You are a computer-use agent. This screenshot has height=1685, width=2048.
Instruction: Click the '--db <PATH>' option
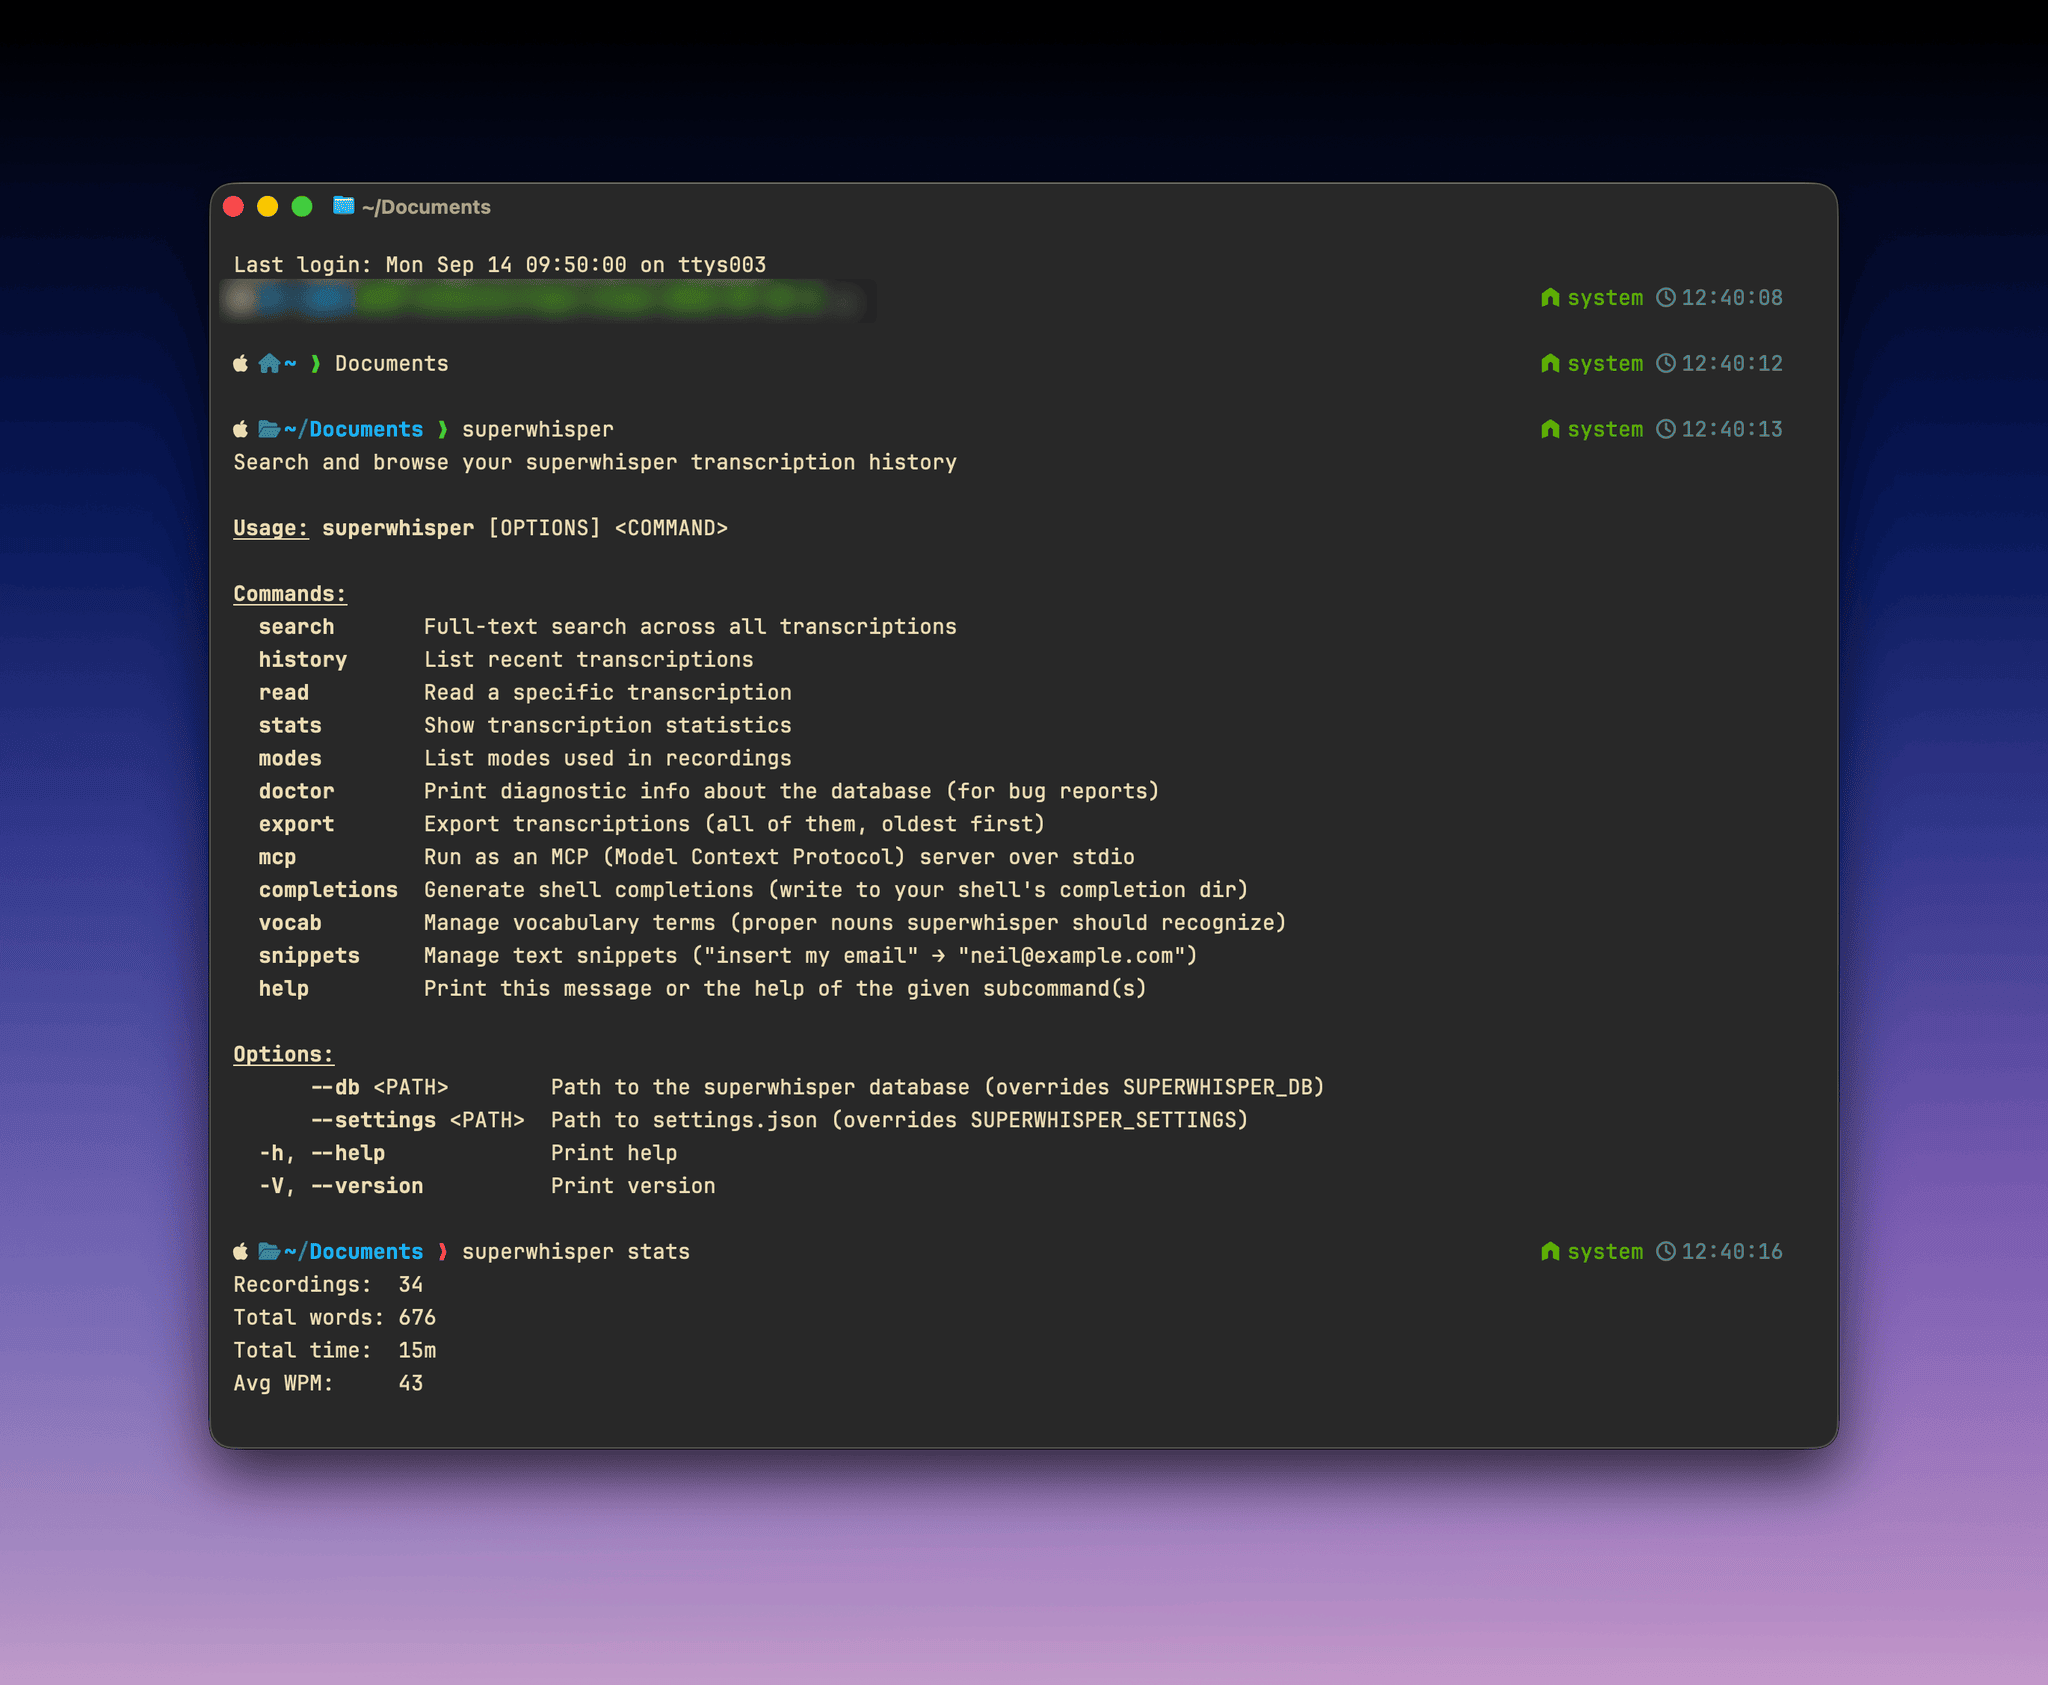click(379, 1087)
